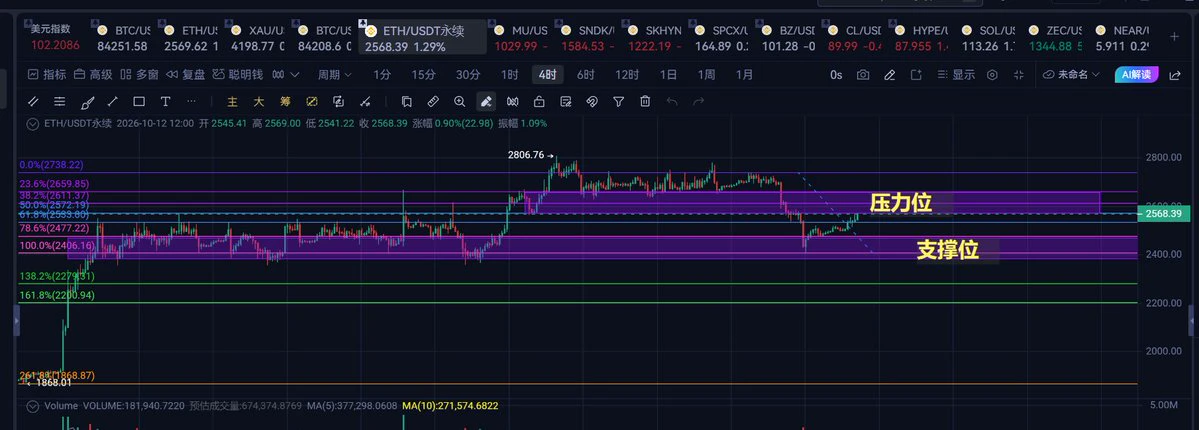Select the parallel lines drawing tool

pyautogui.click(x=33, y=101)
